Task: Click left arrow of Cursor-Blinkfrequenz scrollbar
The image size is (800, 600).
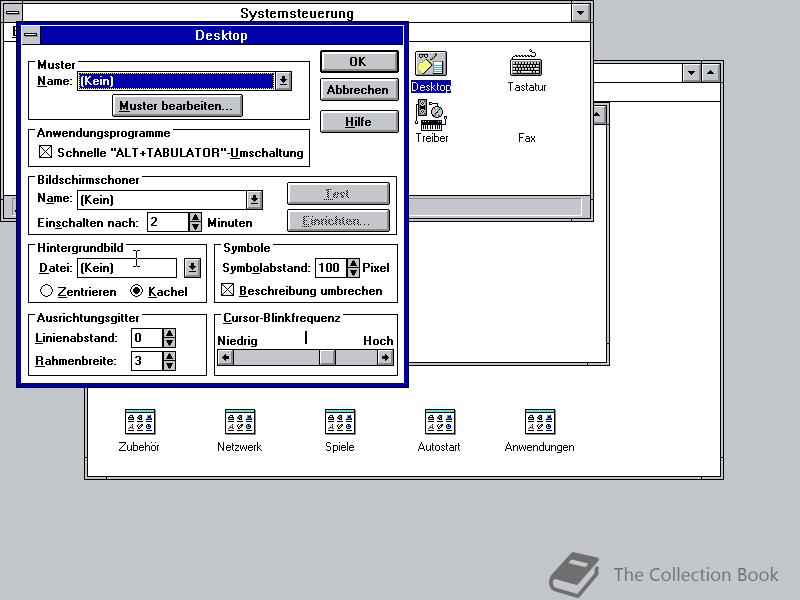Action: [226, 358]
